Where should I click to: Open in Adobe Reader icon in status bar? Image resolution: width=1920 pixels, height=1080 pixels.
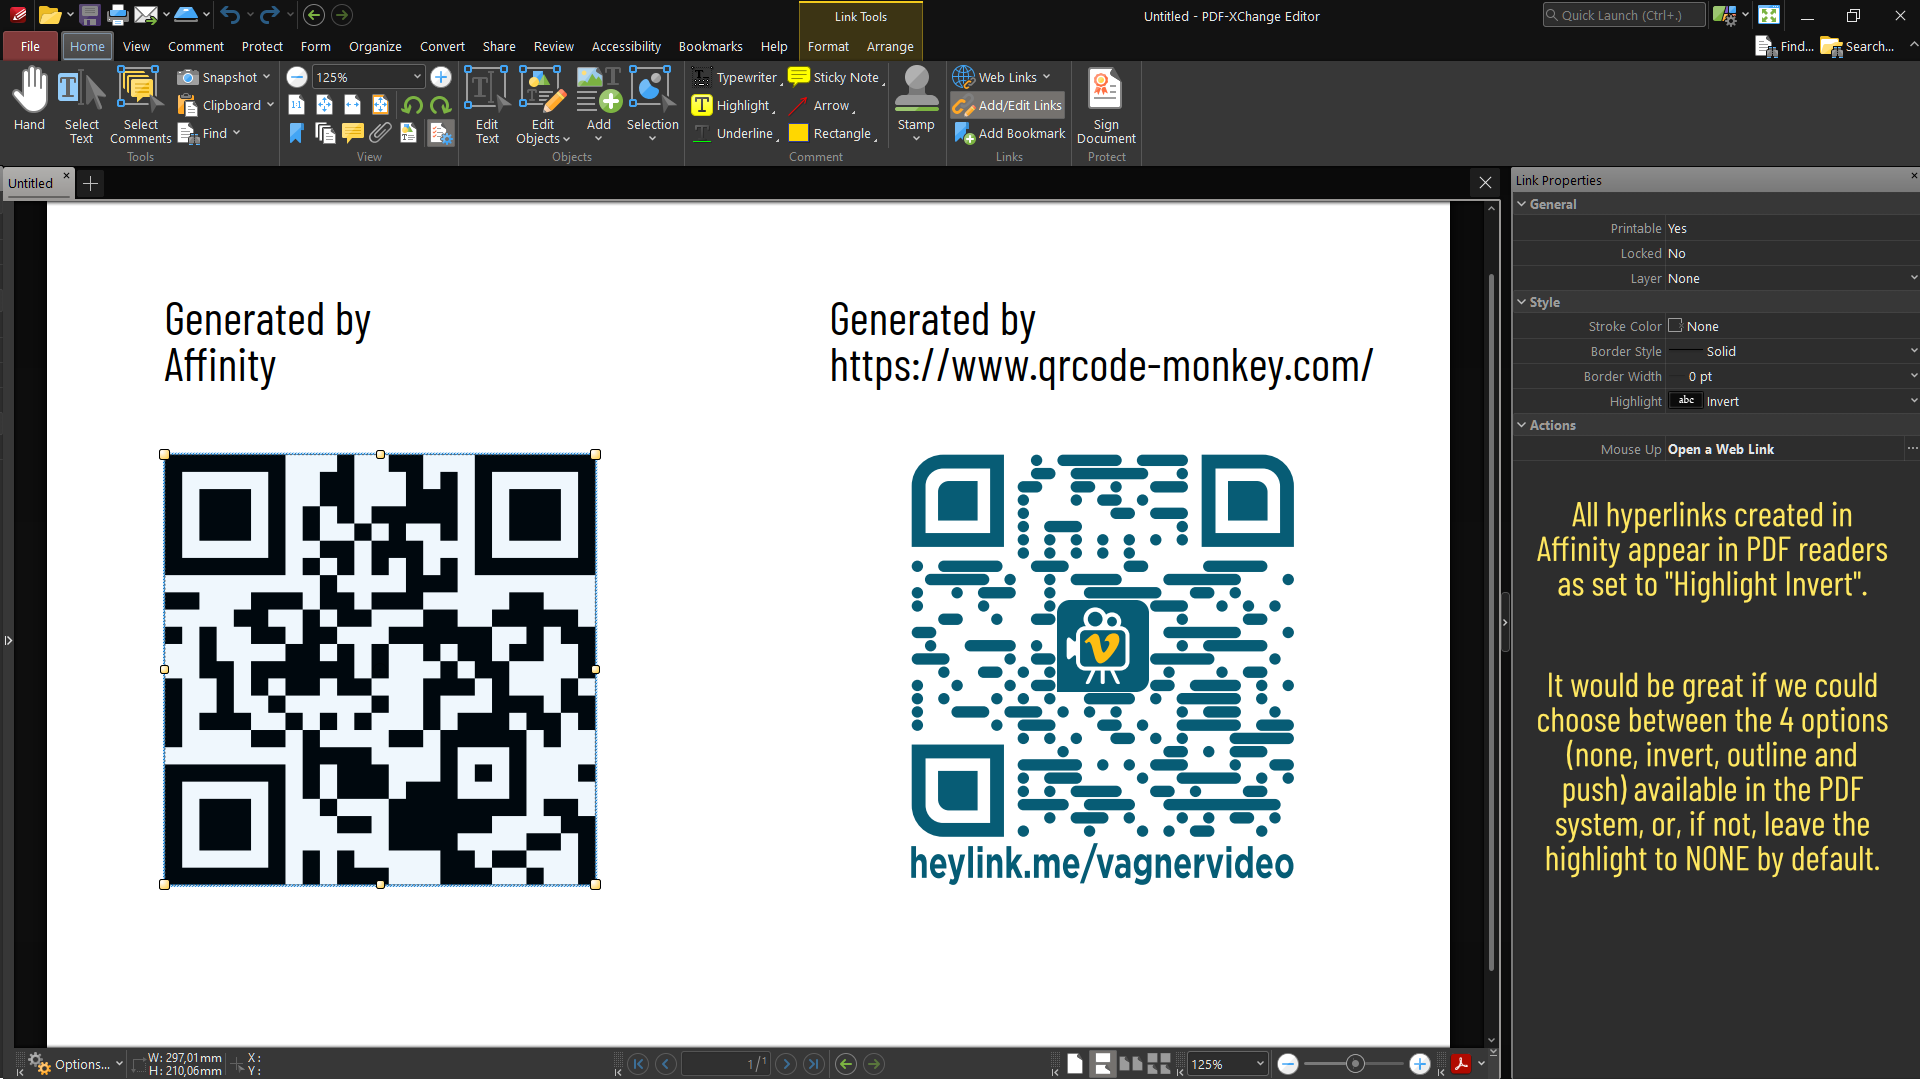point(1461,1064)
